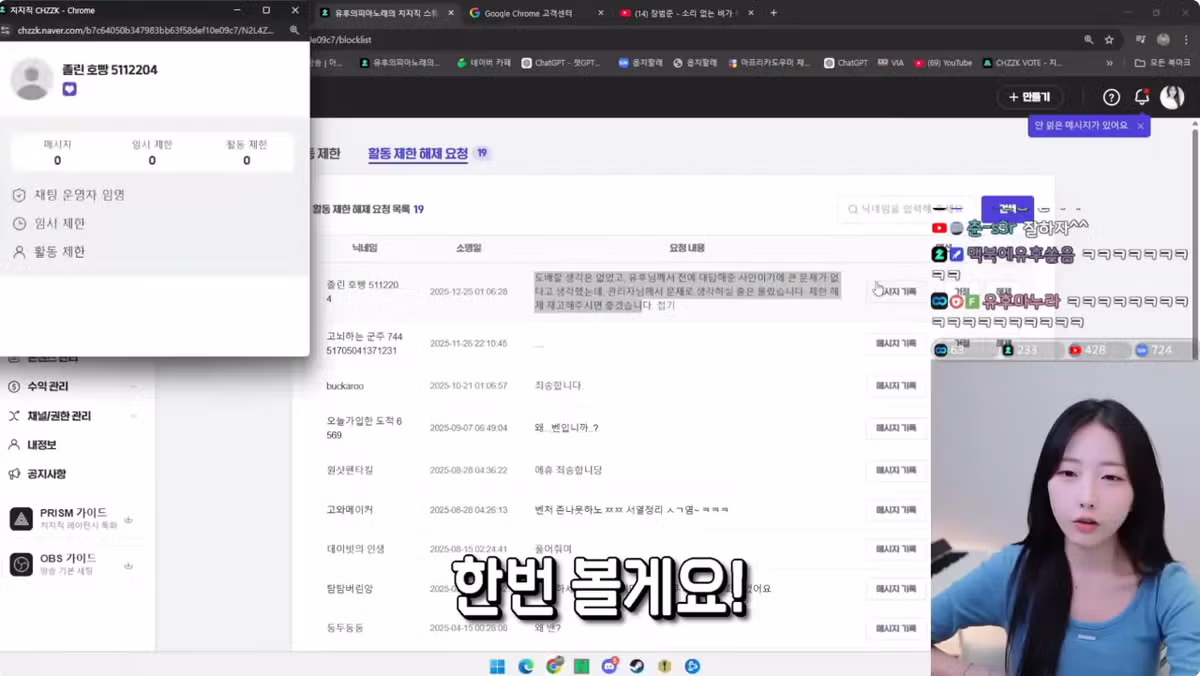This screenshot has height=676, width=1200.
Task: Select the 공지사항 megaphone icon
Action: point(14,474)
